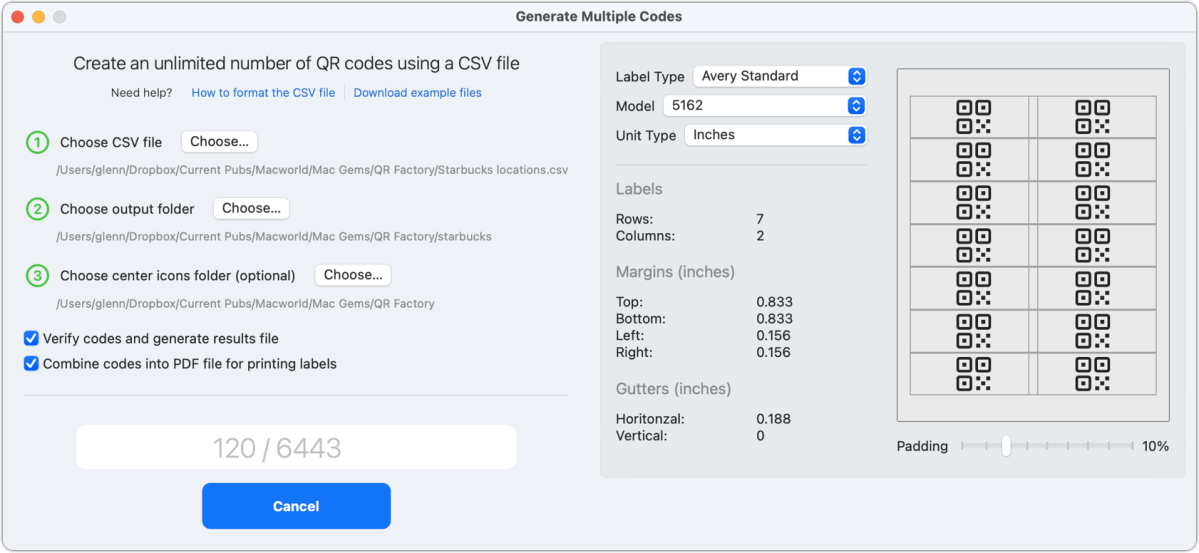
Task: Click the Vertical gutter value 0
Action: [760, 436]
